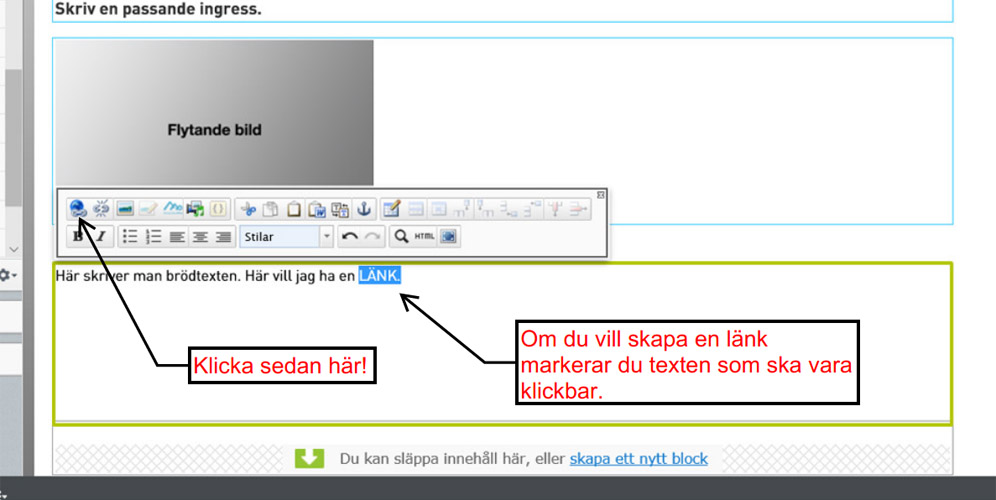Undo the last action
996x500 pixels.
349,236
